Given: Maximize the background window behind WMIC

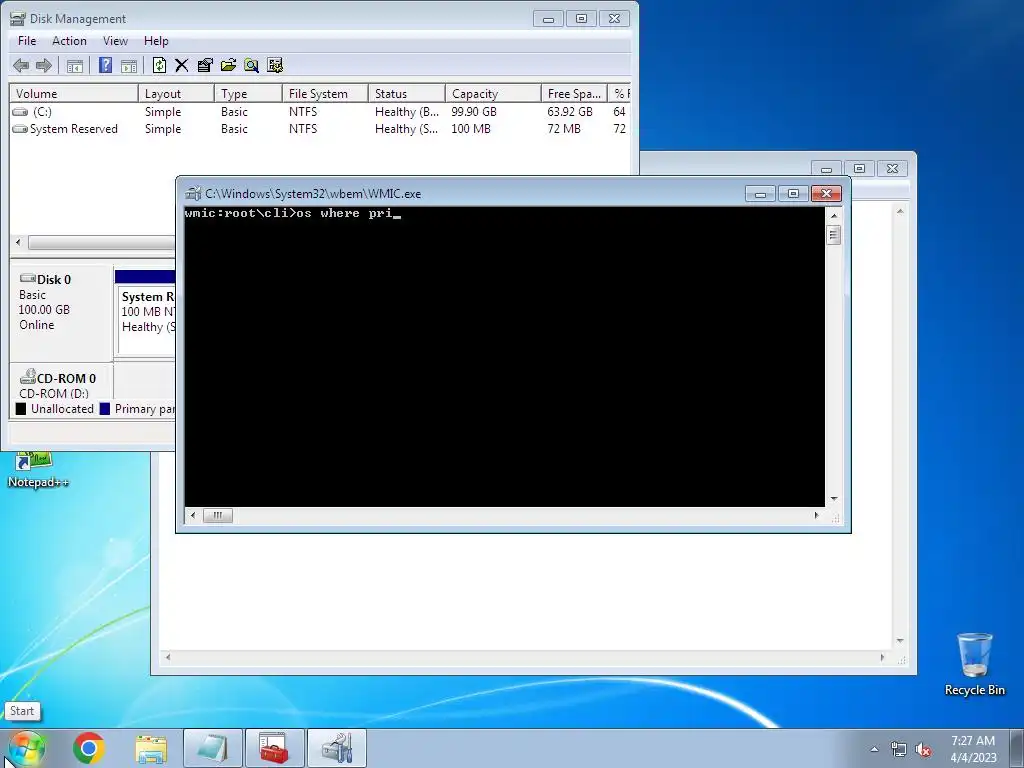Looking at the screenshot, I should point(859,168).
